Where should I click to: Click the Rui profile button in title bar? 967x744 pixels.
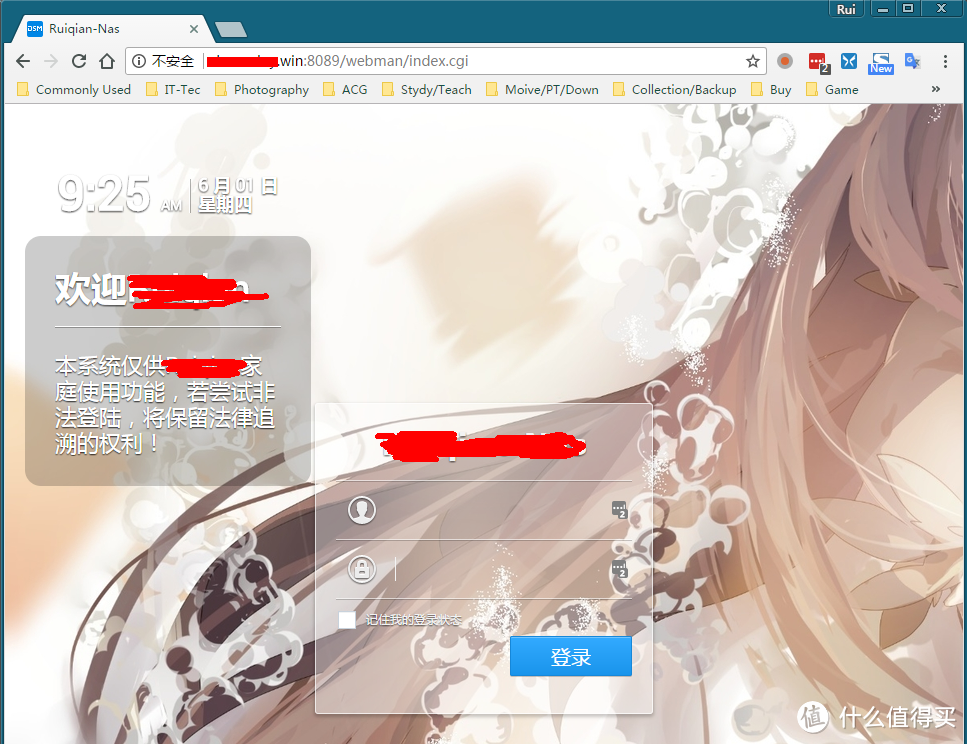point(846,9)
